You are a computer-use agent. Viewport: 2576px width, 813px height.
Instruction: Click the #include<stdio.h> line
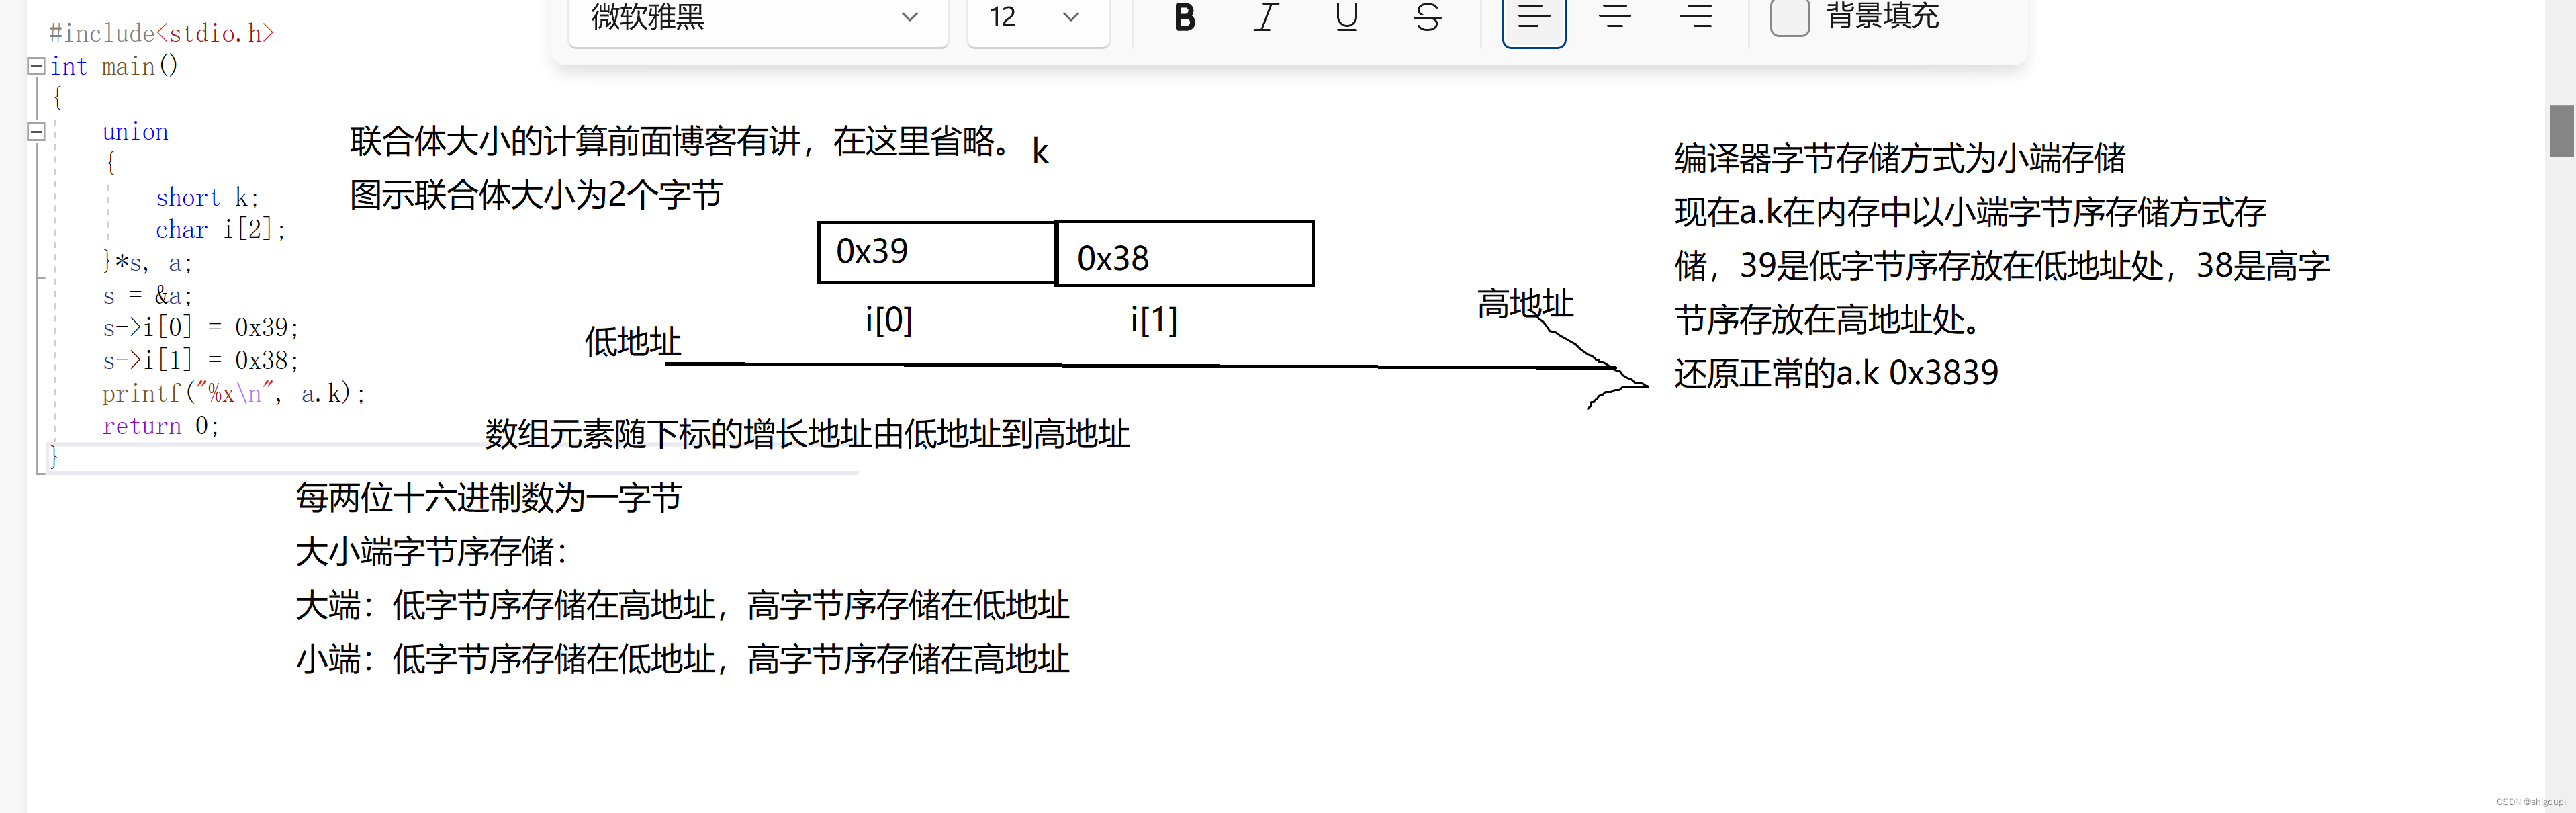pyautogui.click(x=161, y=33)
